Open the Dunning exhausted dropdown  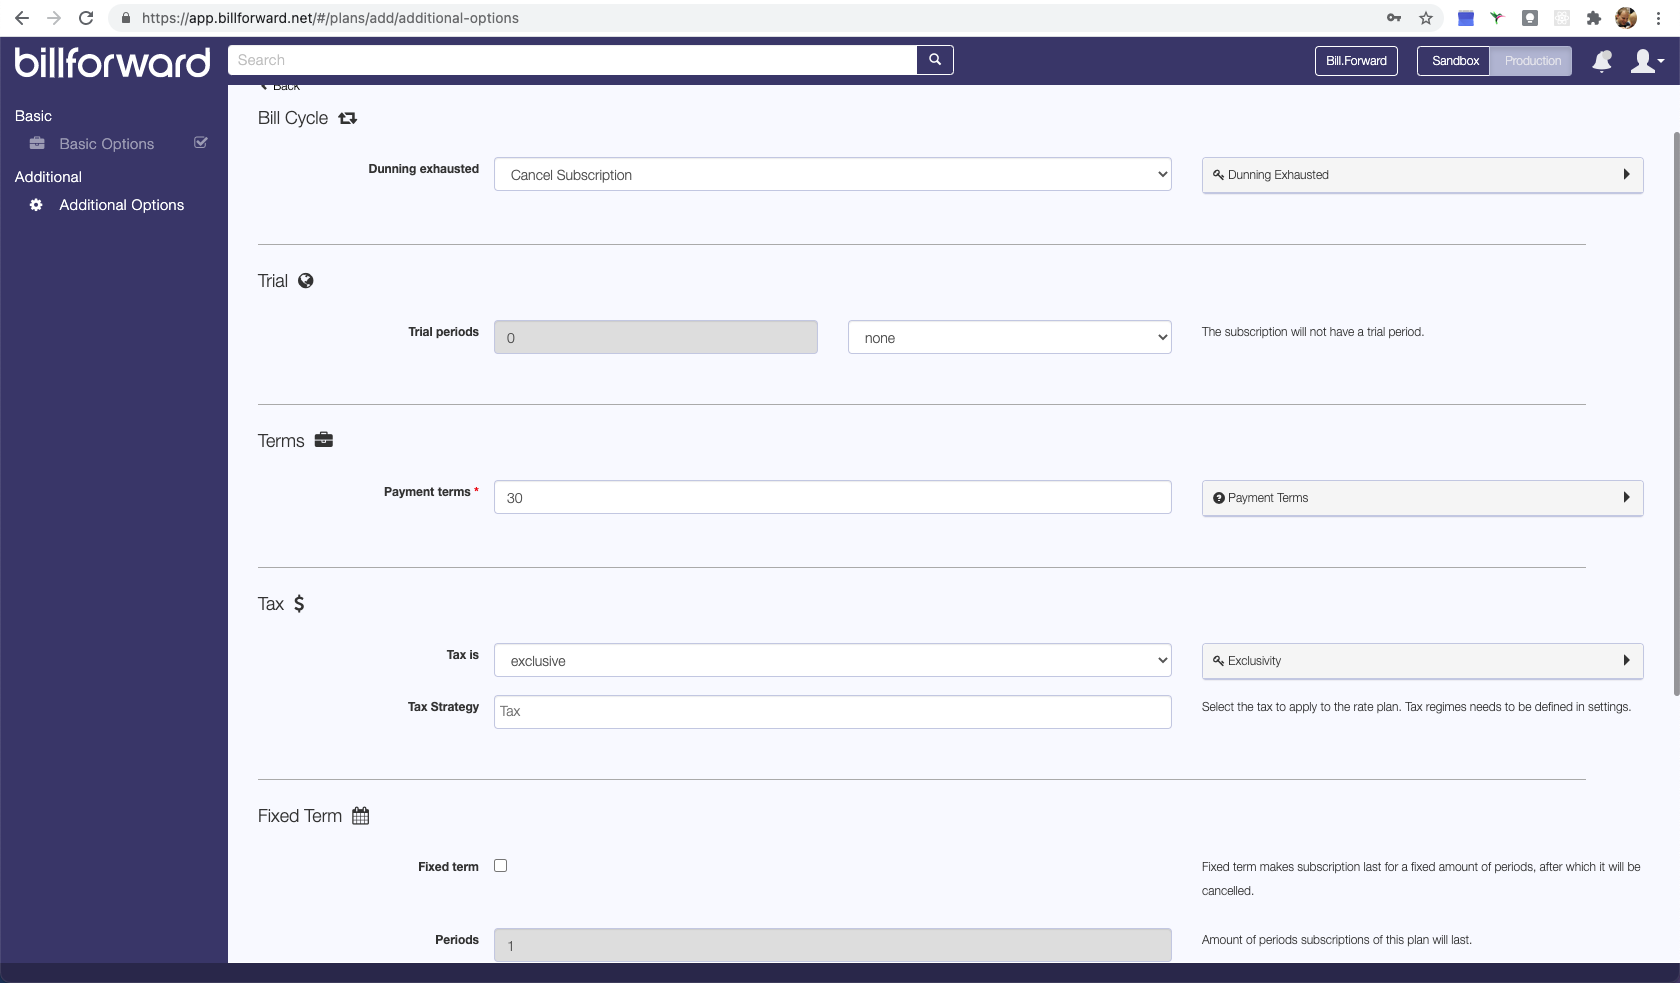coord(833,174)
